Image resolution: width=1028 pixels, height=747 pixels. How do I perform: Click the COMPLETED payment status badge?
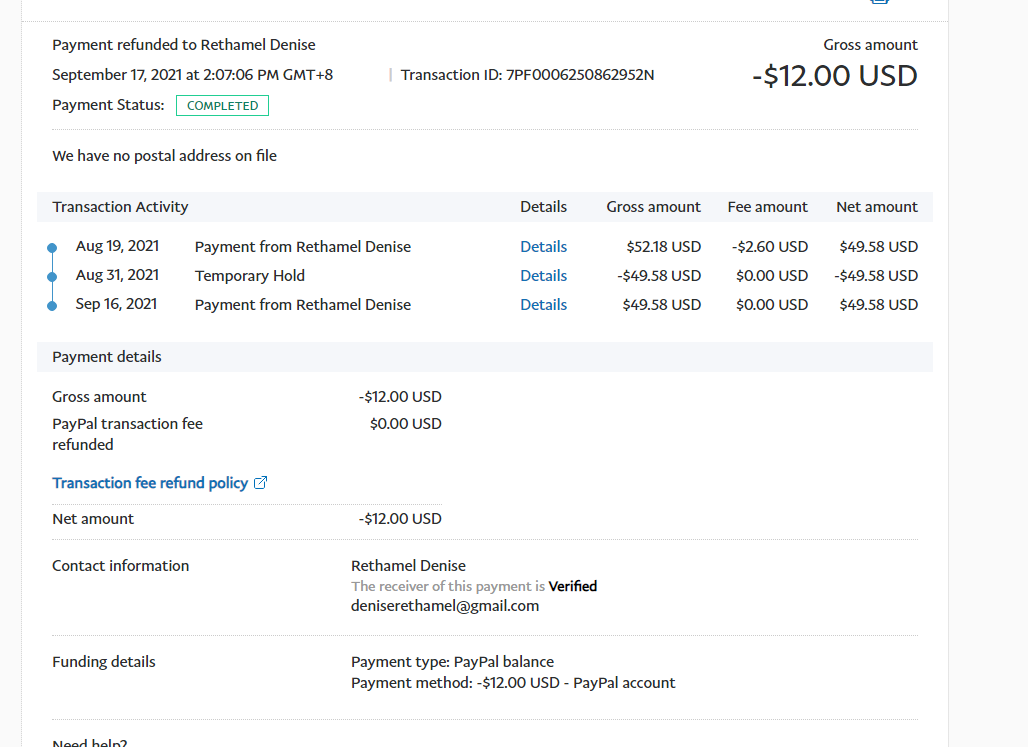click(x=222, y=106)
